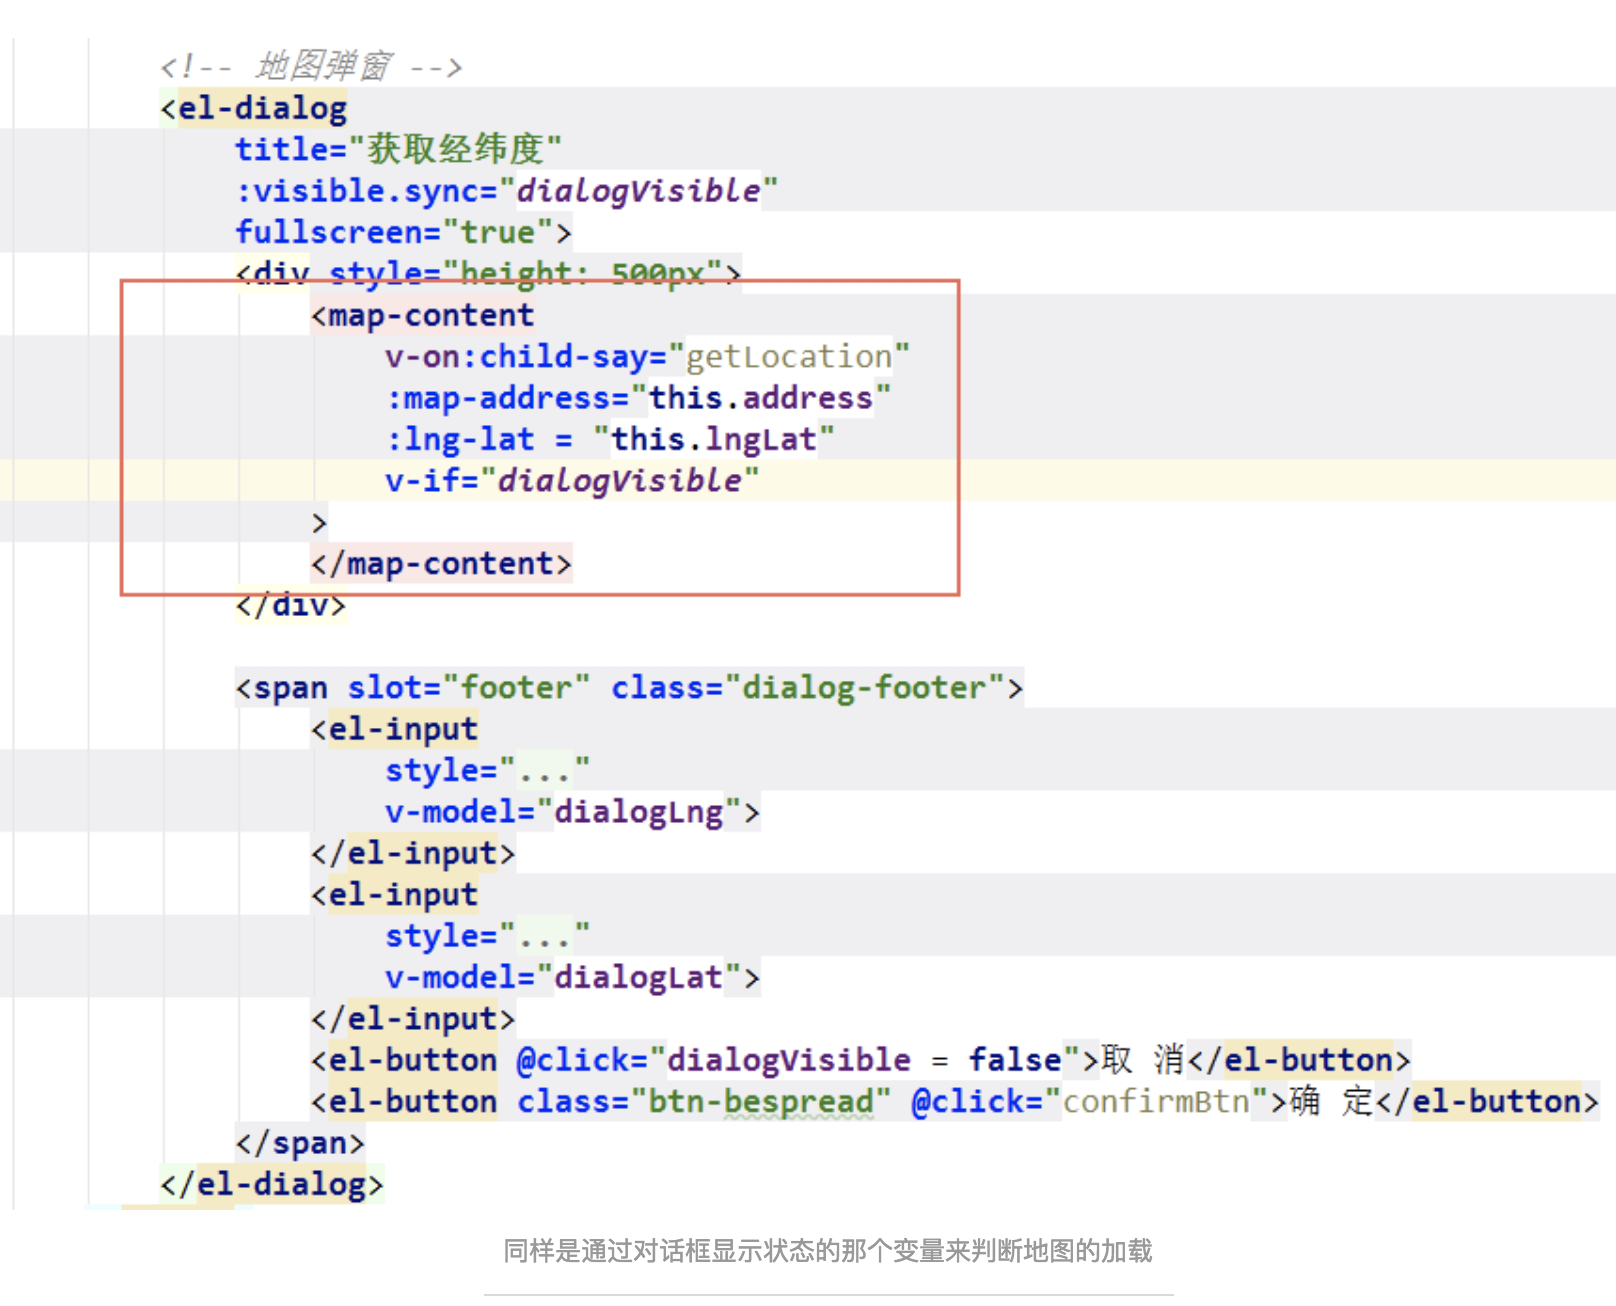Click the opening el-dialog tag
The width and height of the screenshot is (1616, 1306).
pyautogui.click(x=254, y=107)
